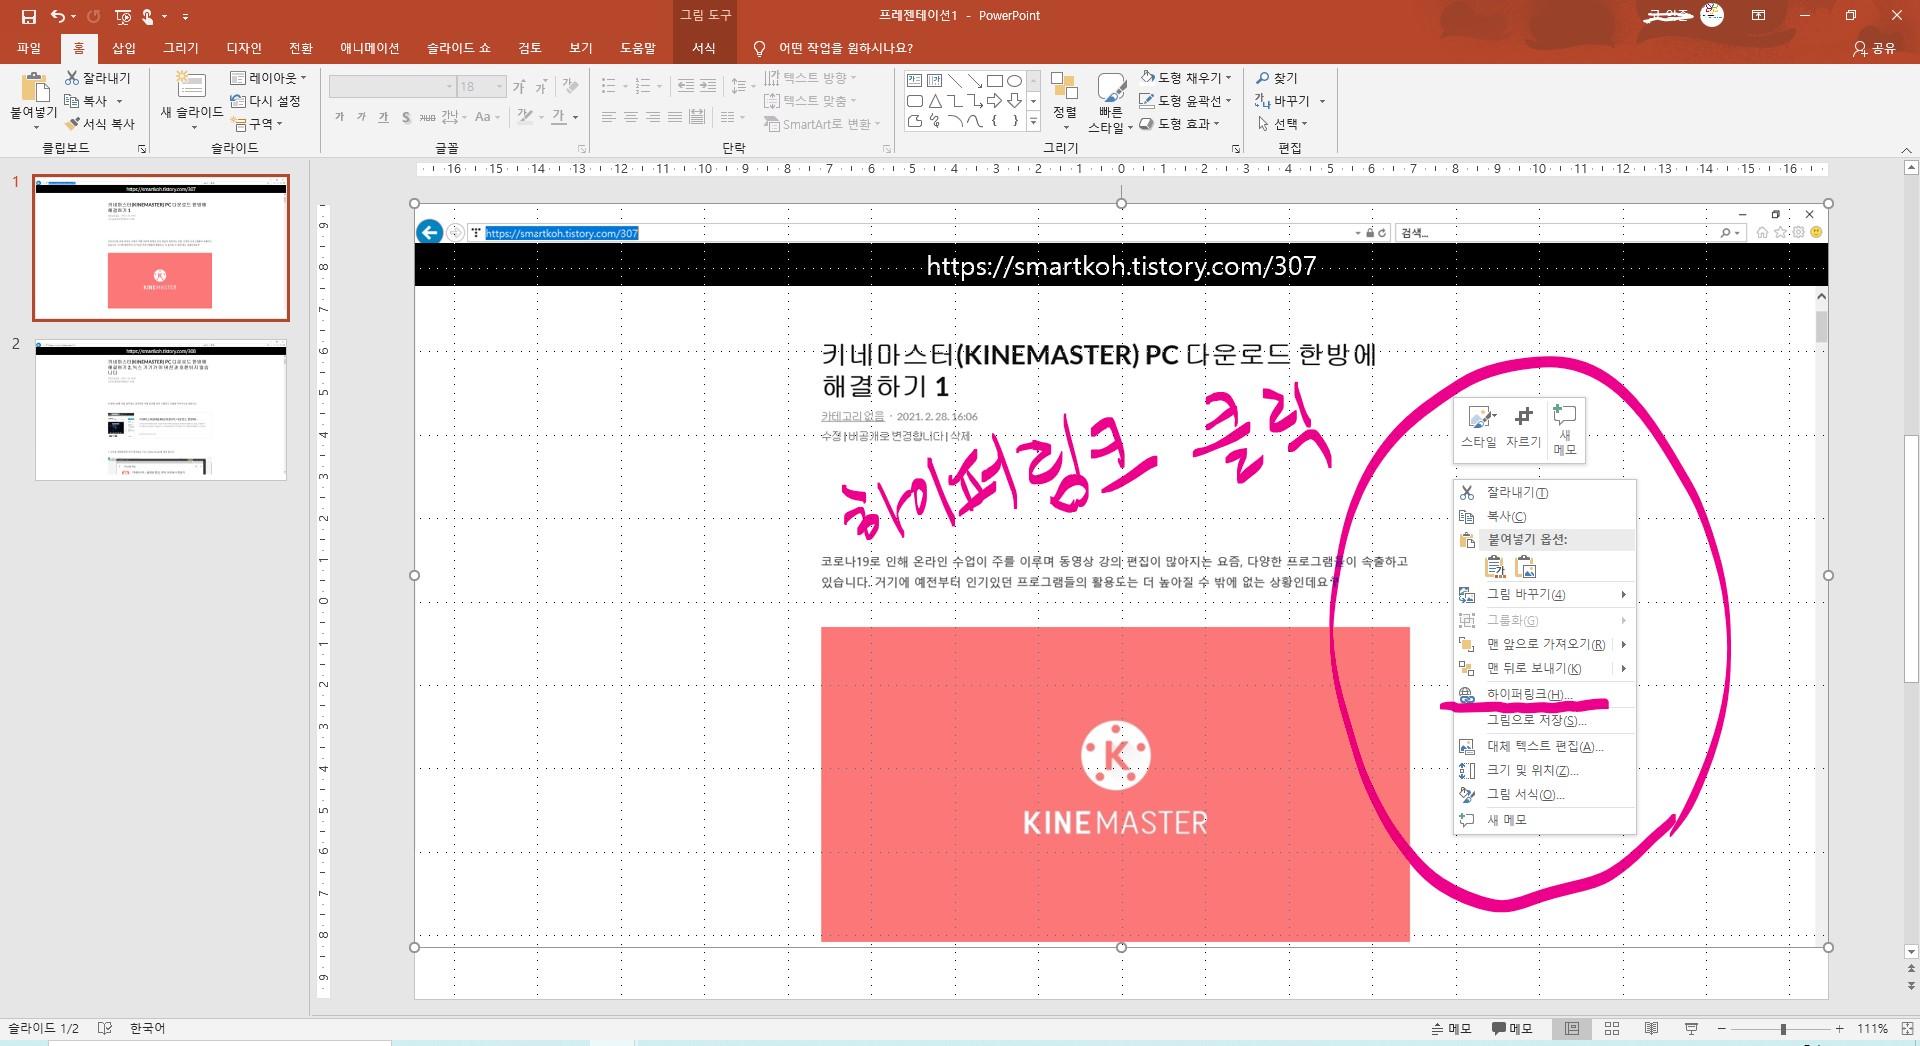Image resolution: width=1920 pixels, height=1046 pixels.
Task: Open the Insert (삽입) tab
Action: tap(124, 48)
